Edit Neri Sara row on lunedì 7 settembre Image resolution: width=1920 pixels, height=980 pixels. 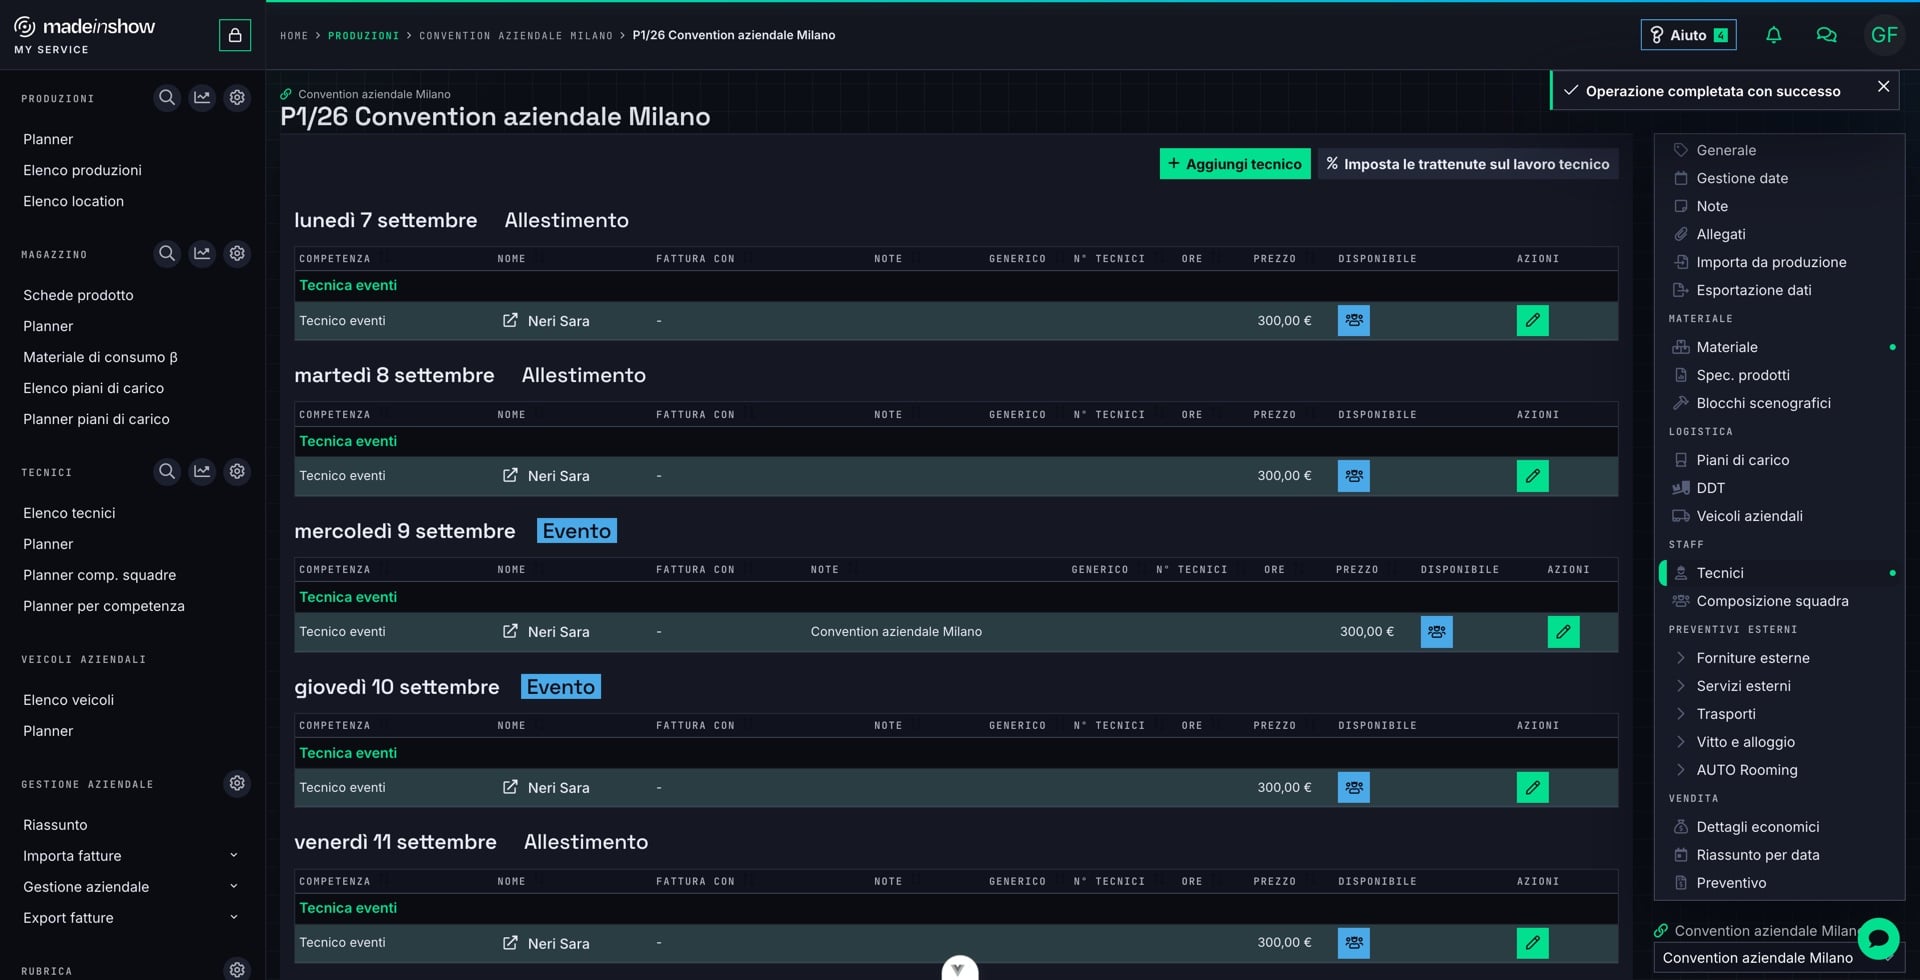[1532, 321]
